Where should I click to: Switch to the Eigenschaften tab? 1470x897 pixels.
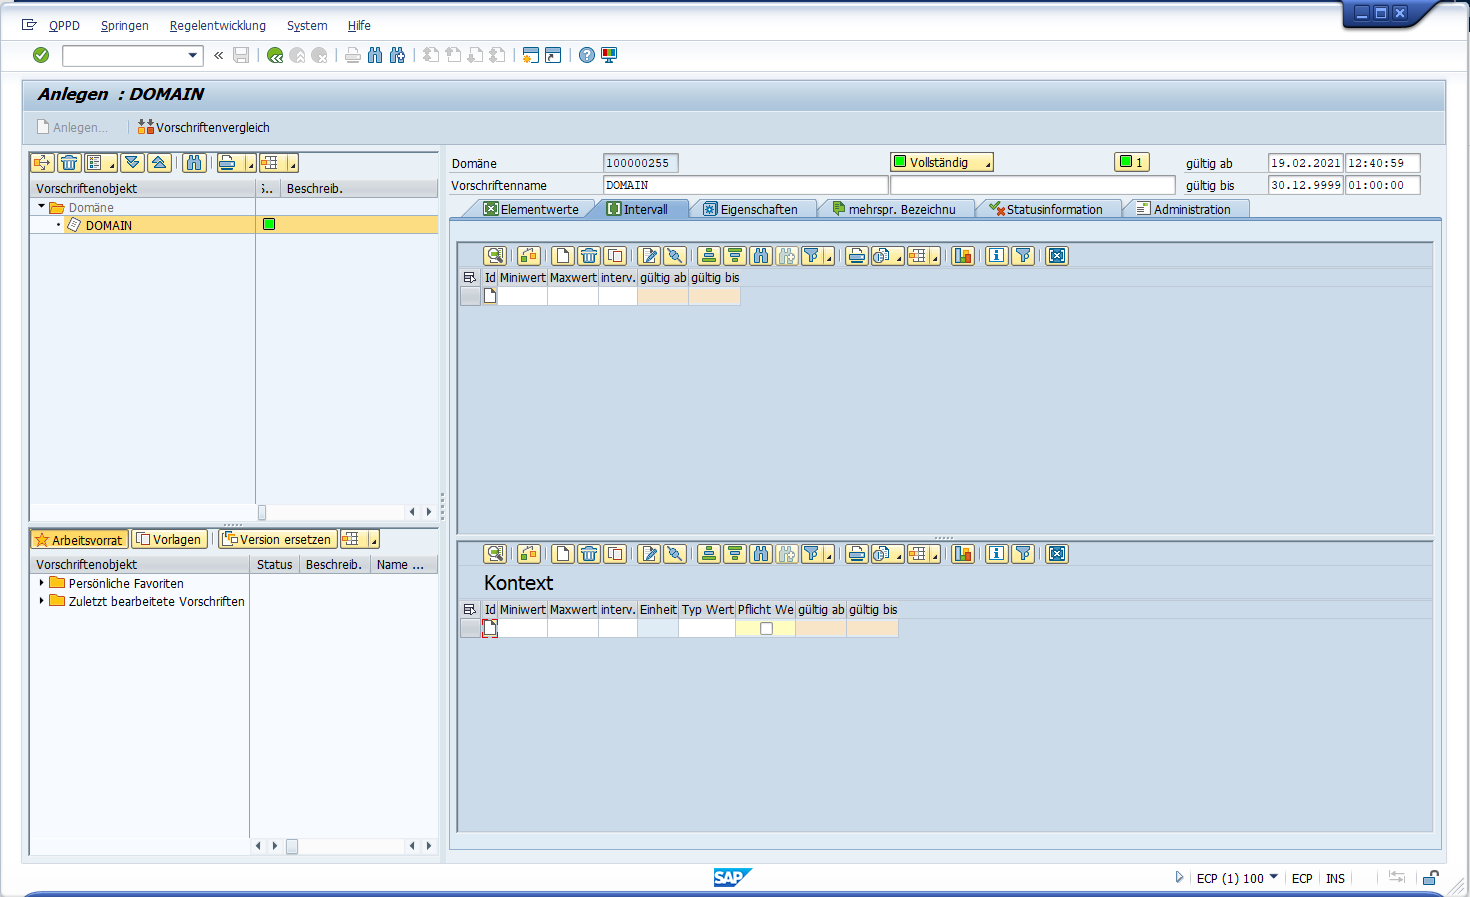[x=751, y=209]
